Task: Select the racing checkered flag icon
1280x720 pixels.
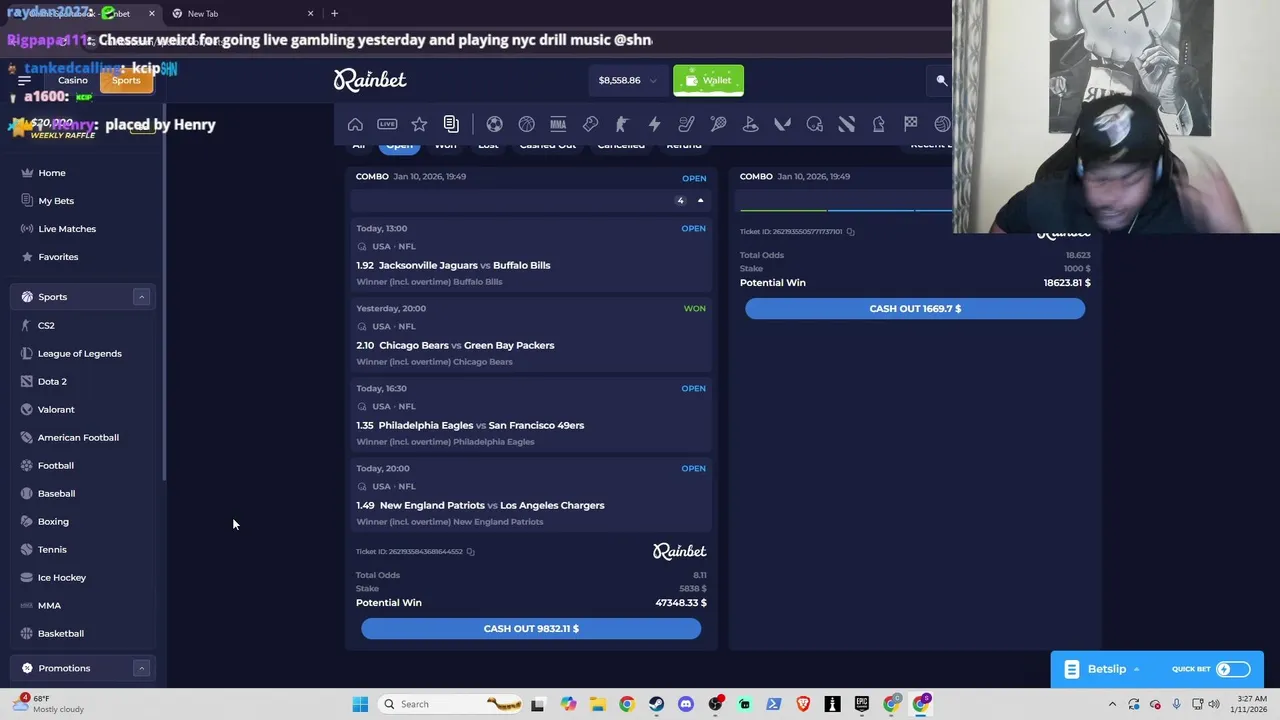Action: point(910,124)
